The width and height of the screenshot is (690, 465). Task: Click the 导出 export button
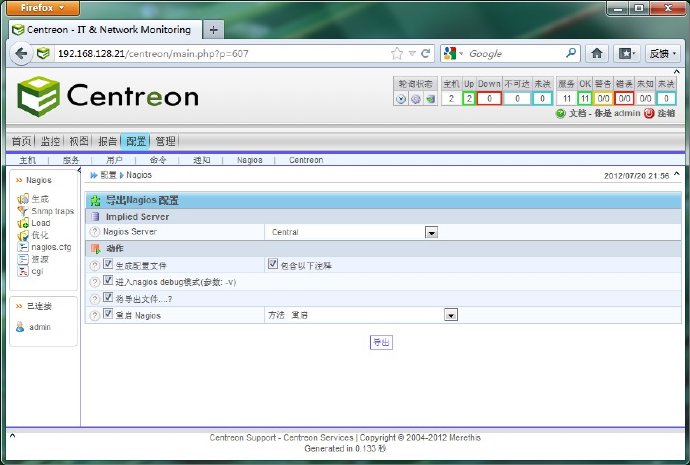pos(381,342)
